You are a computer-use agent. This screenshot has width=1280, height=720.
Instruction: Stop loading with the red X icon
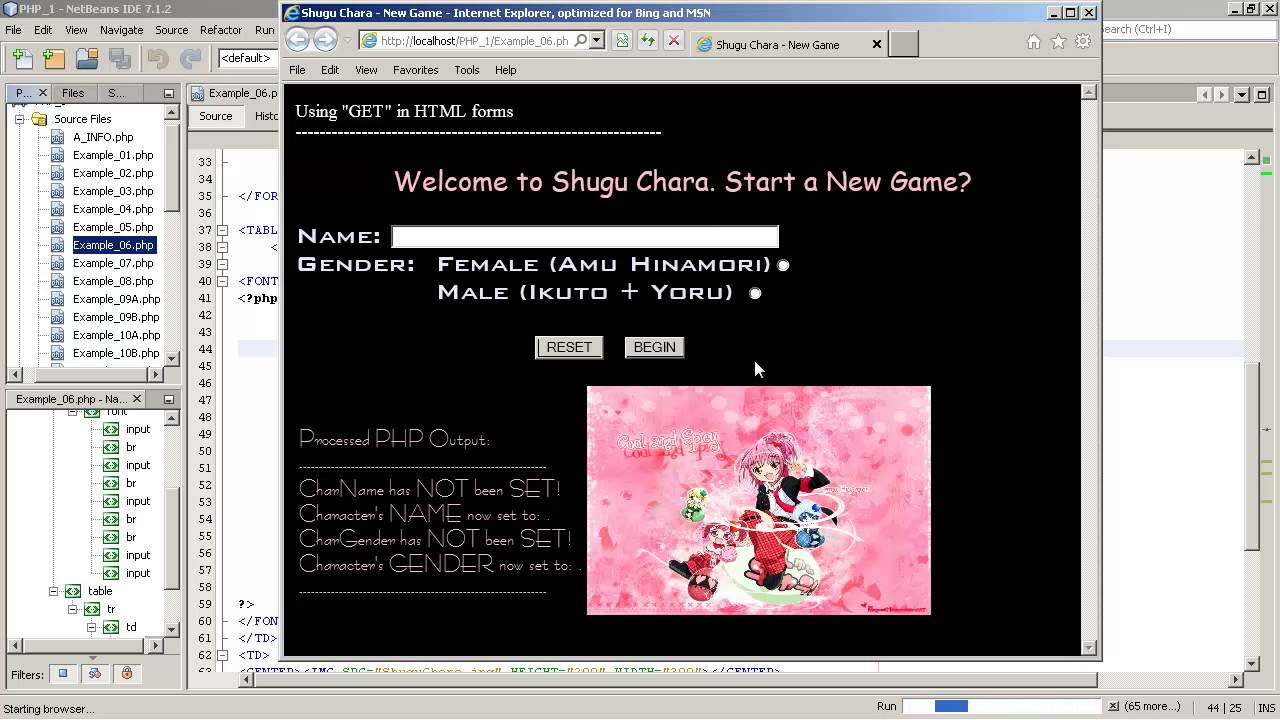click(x=674, y=41)
